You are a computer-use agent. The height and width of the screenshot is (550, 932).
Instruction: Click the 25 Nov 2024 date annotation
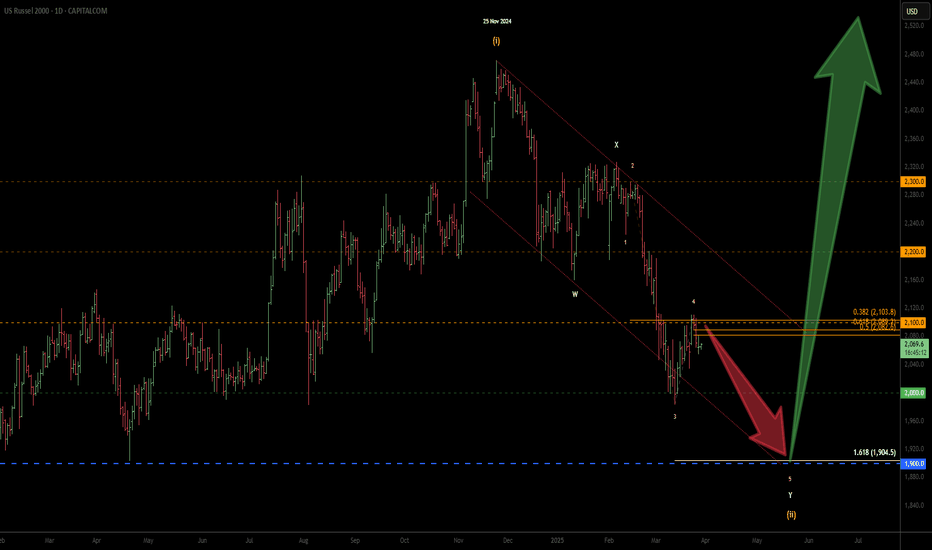click(497, 21)
